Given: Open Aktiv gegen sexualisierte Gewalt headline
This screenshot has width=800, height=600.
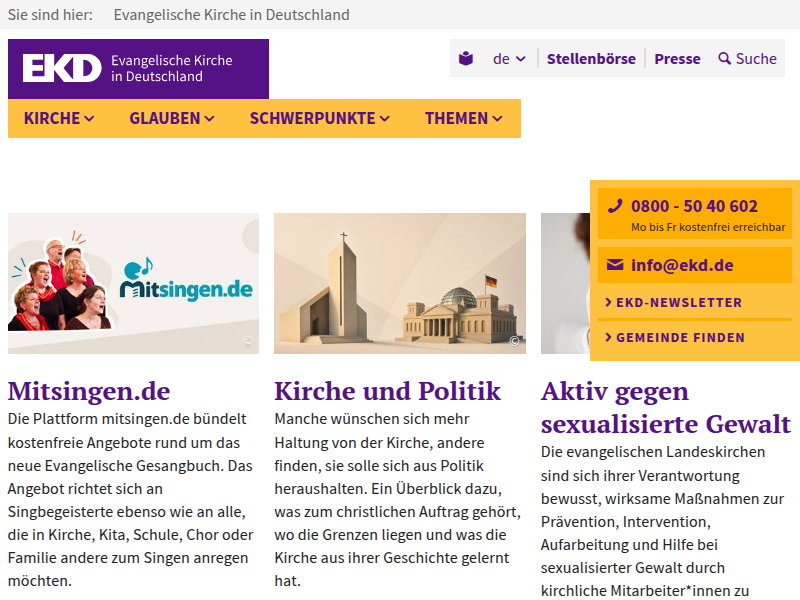Looking at the screenshot, I should [x=666, y=408].
